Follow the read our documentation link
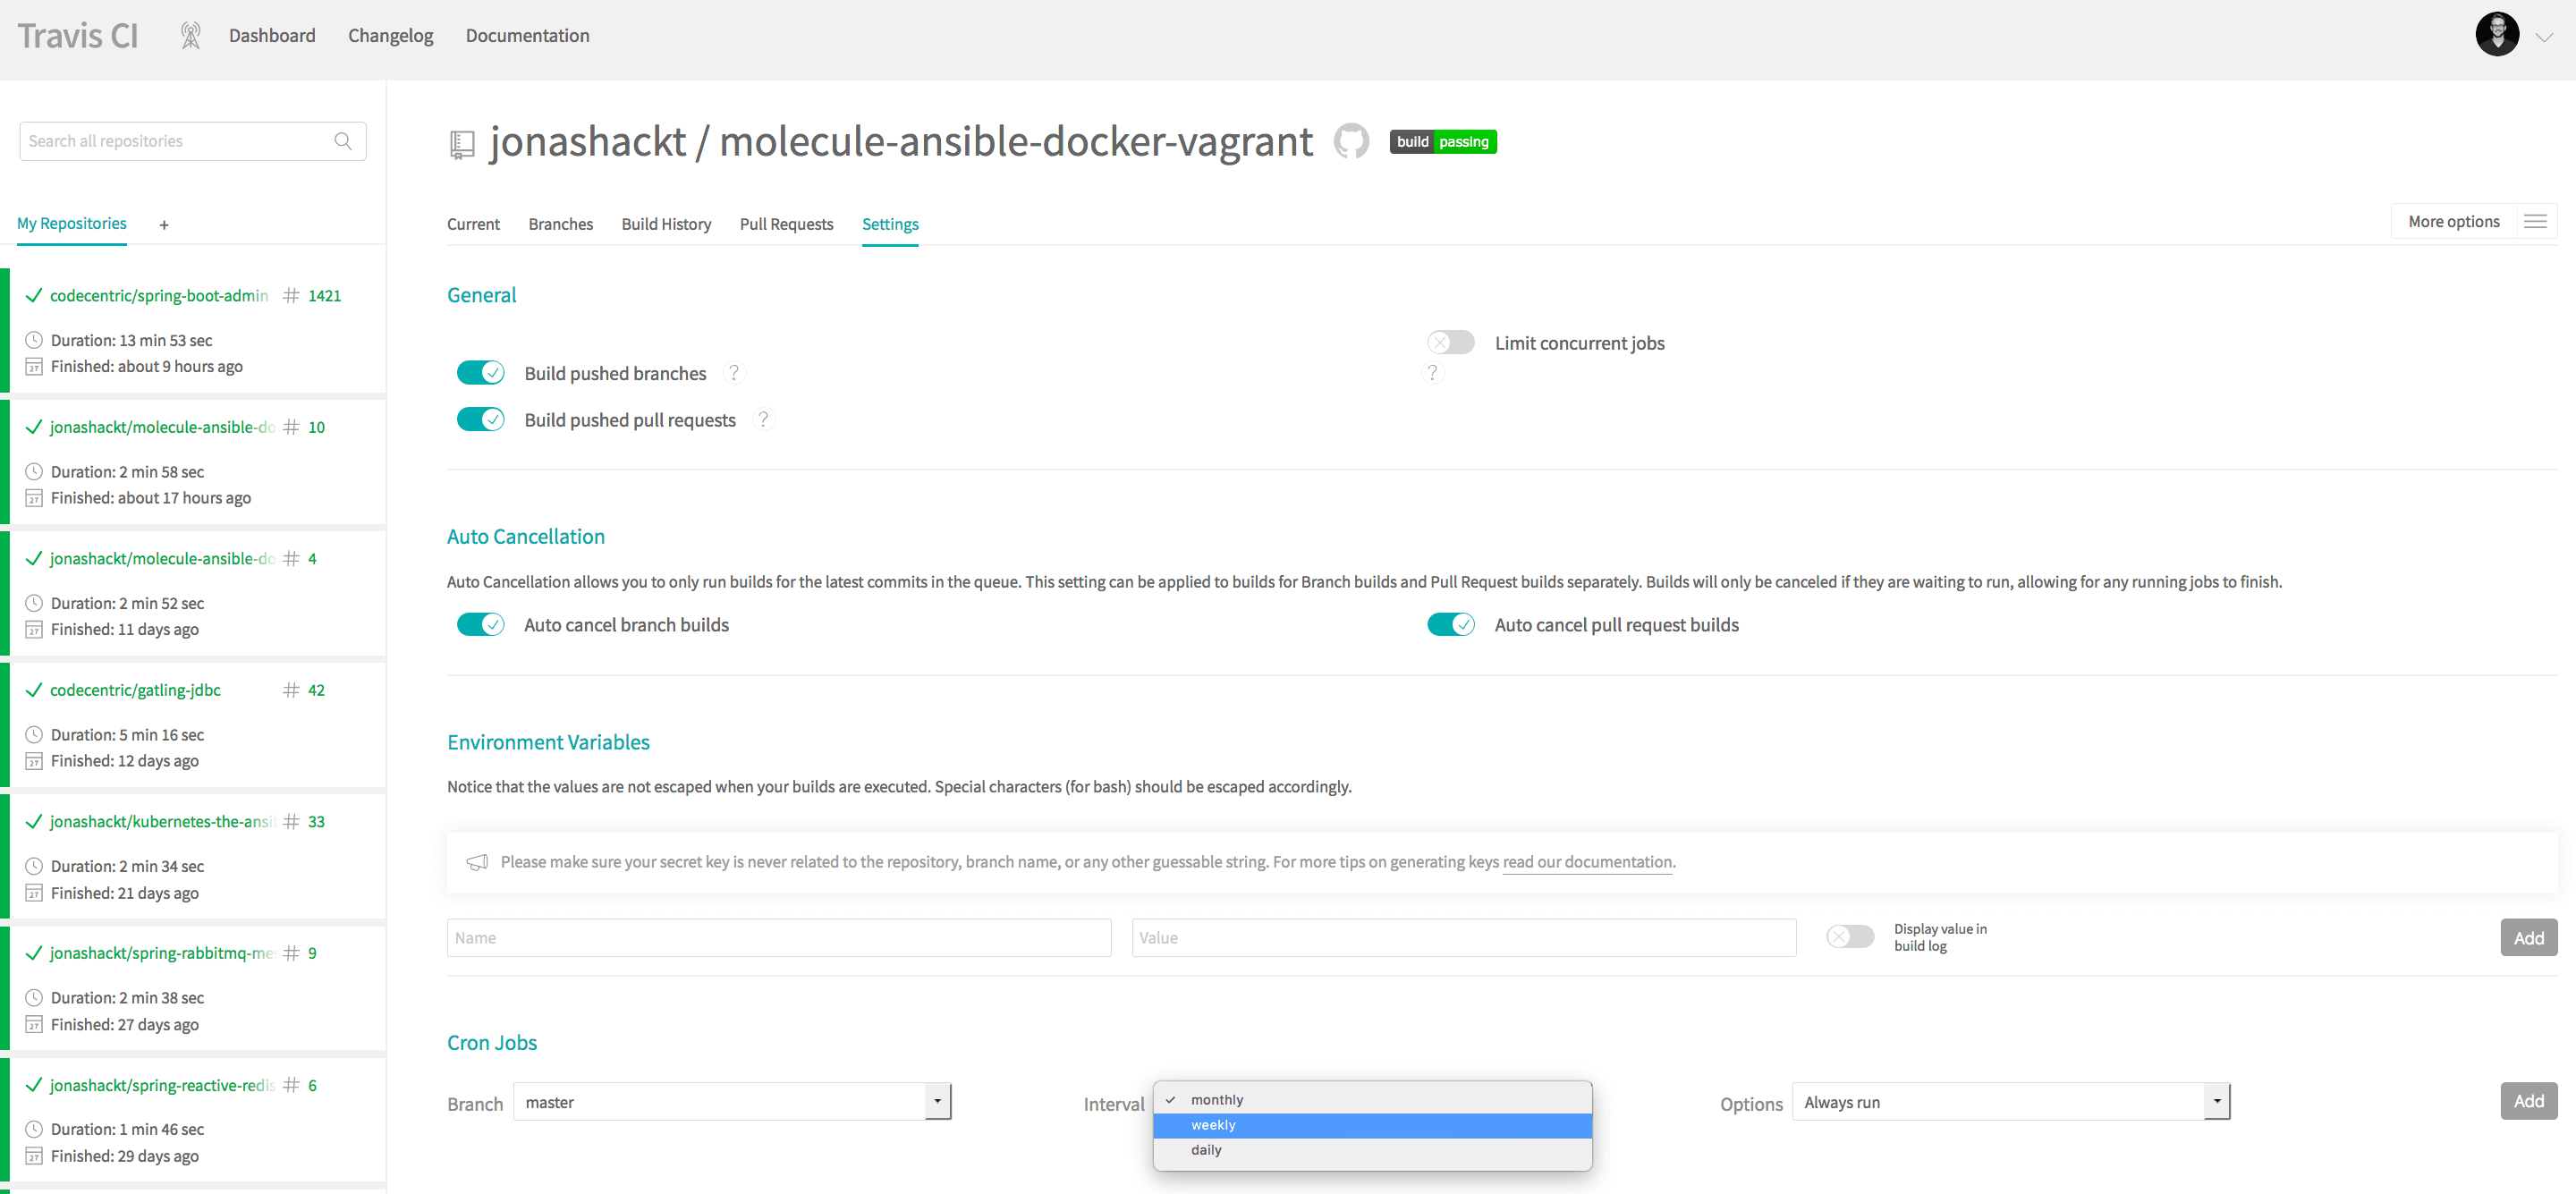The width and height of the screenshot is (2576, 1194). tap(1587, 862)
